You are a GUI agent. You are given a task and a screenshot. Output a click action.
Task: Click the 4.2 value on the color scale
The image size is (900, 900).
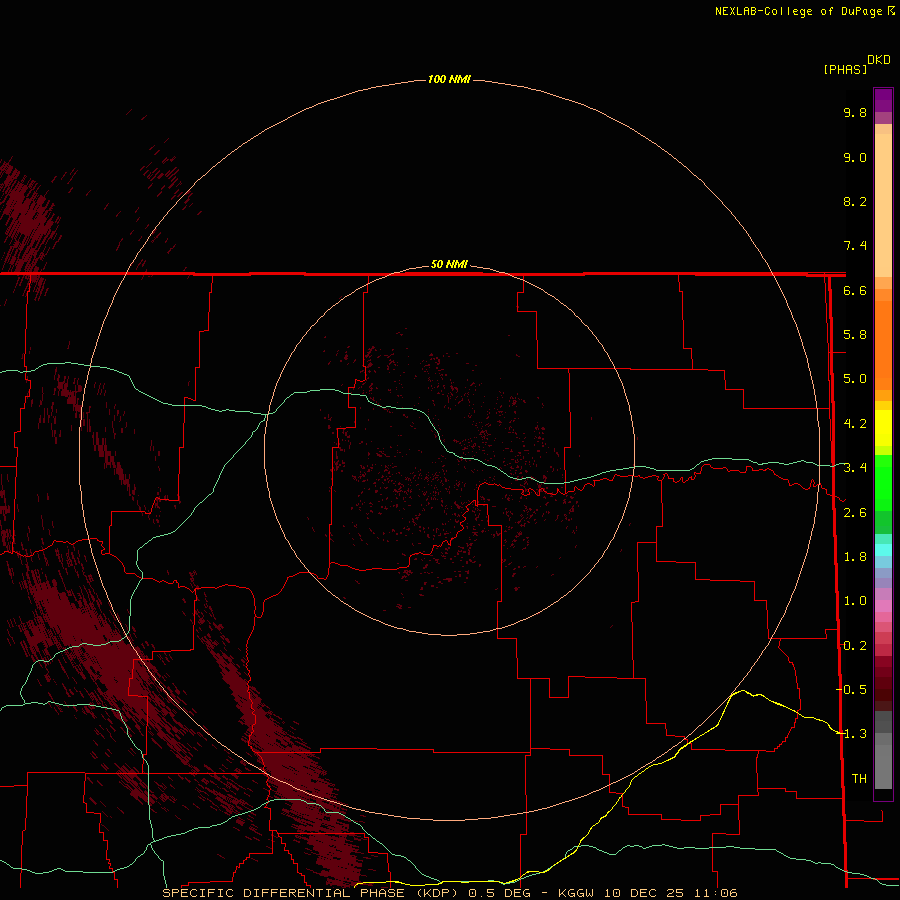pos(855,424)
